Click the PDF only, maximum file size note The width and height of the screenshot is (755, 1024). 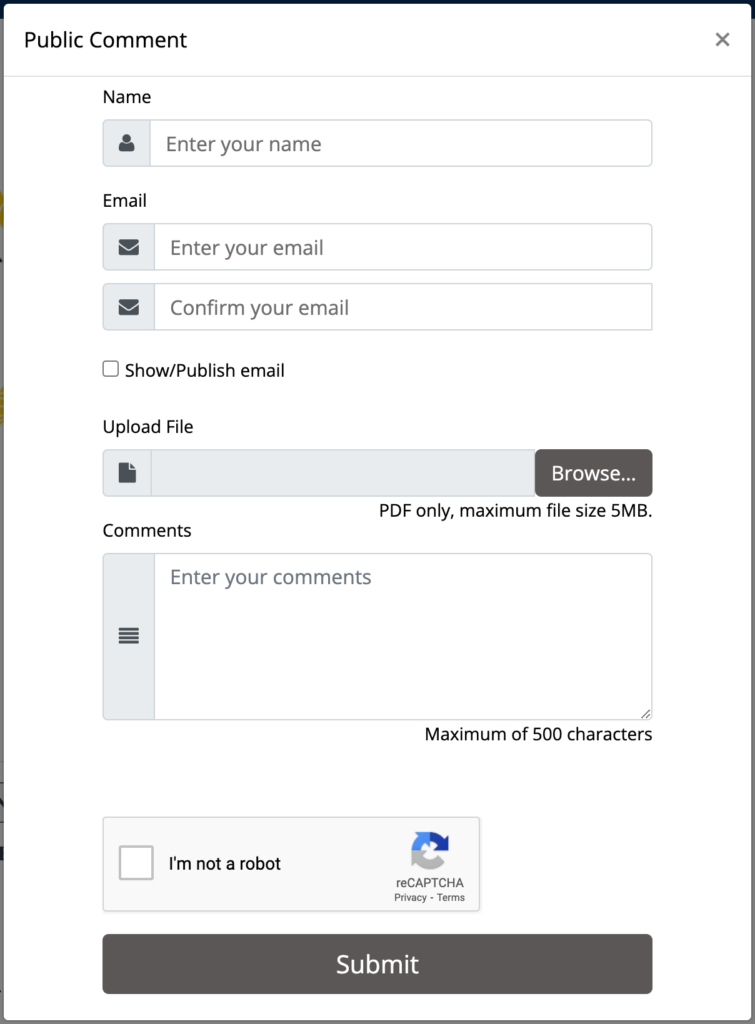pyautogui.click(x=515, y=511)
